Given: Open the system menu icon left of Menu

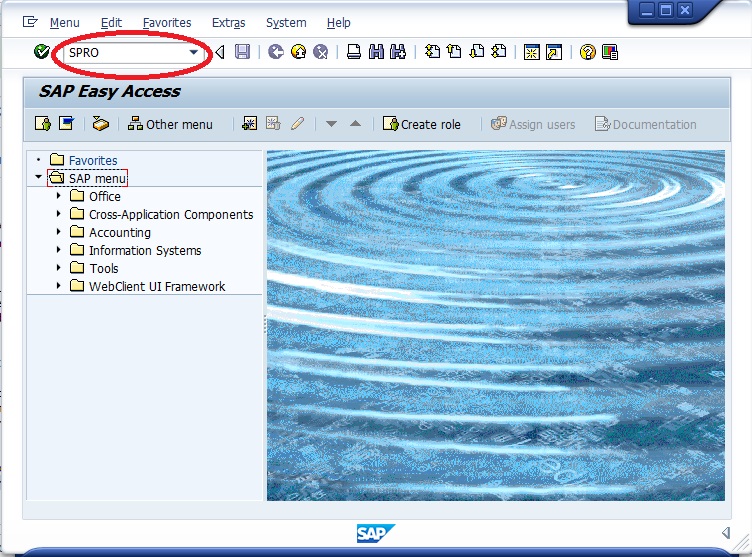Looking at the screenshot, I should click(30, 22).
